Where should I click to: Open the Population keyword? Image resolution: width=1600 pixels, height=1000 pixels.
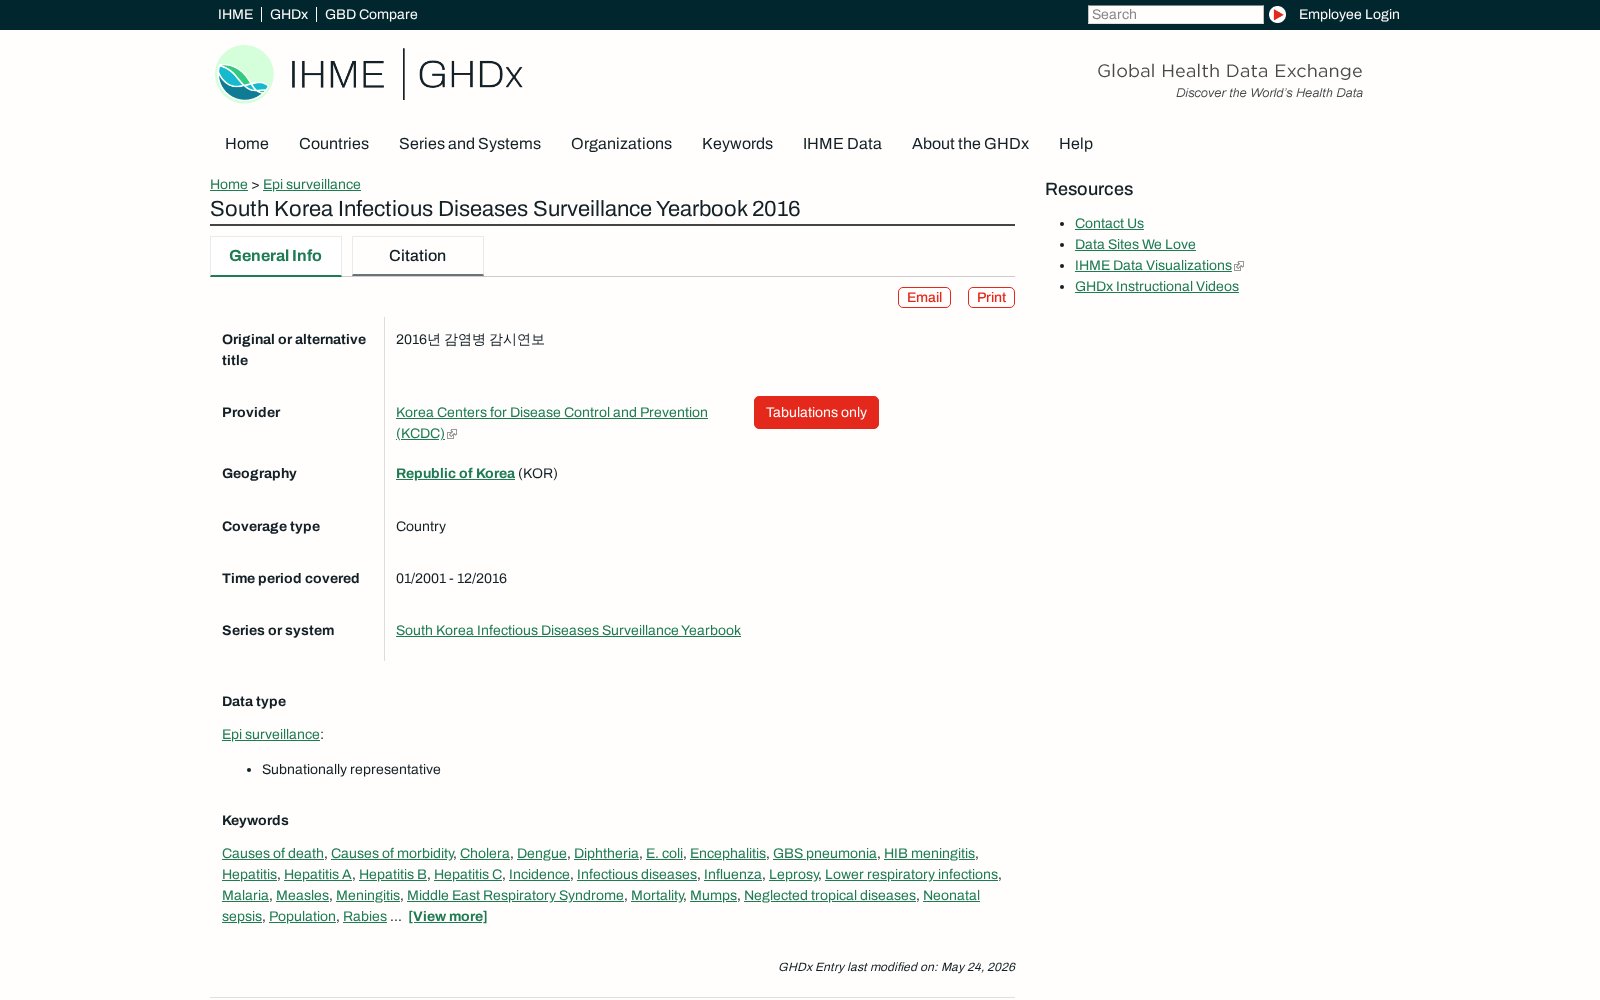pos(302,916)
